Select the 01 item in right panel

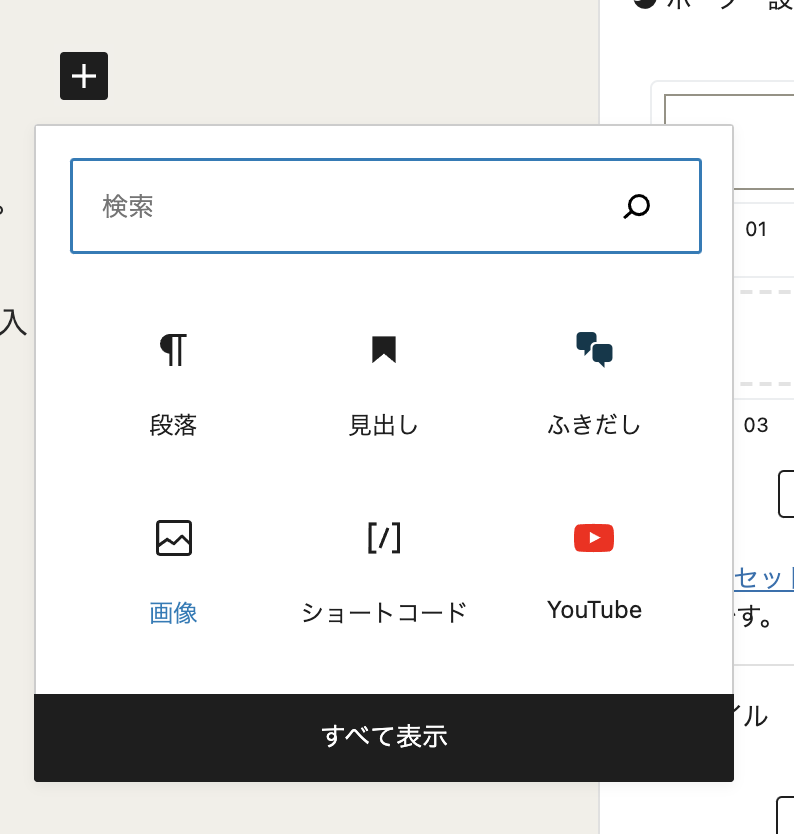tap(756, 229)
